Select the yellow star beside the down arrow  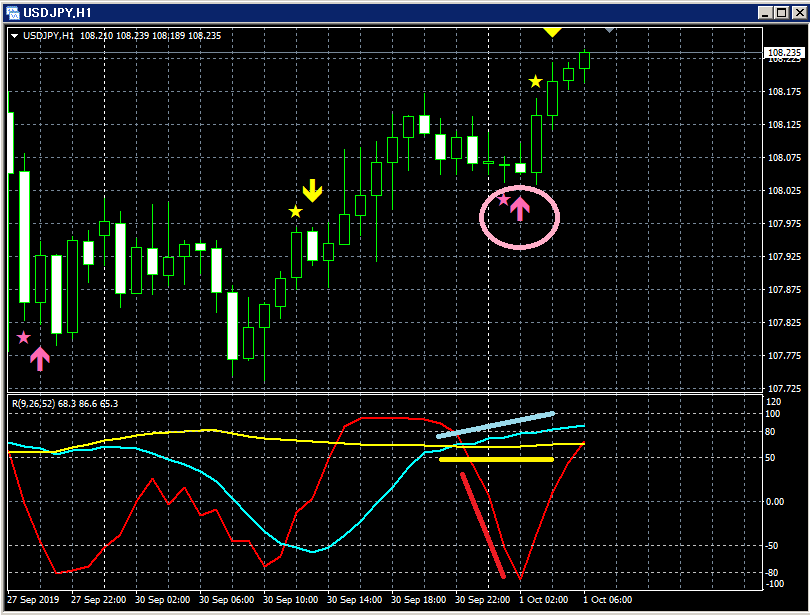[x=295, y=212]
